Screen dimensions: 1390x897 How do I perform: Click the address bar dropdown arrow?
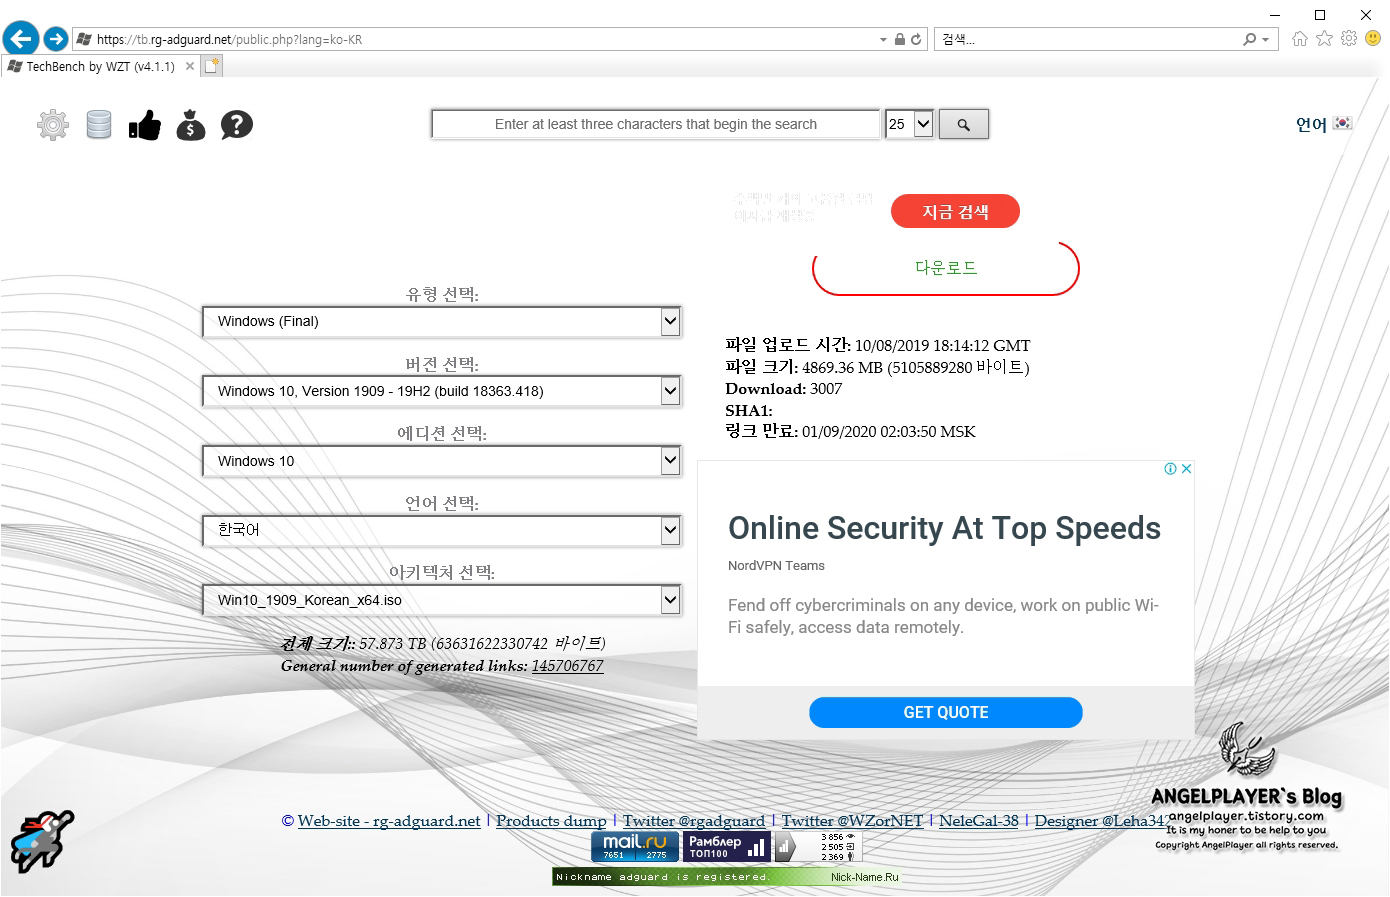click(883, 40)
